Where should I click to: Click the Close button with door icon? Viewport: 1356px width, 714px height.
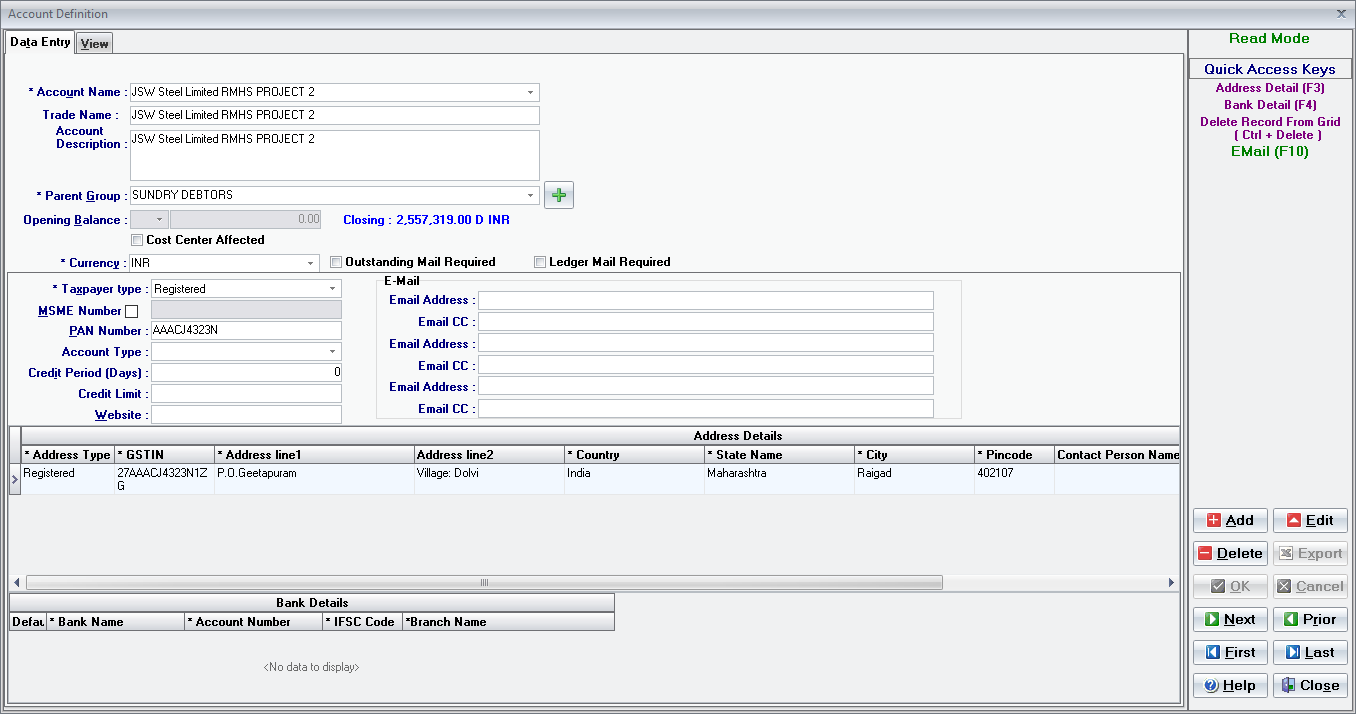1310,685
